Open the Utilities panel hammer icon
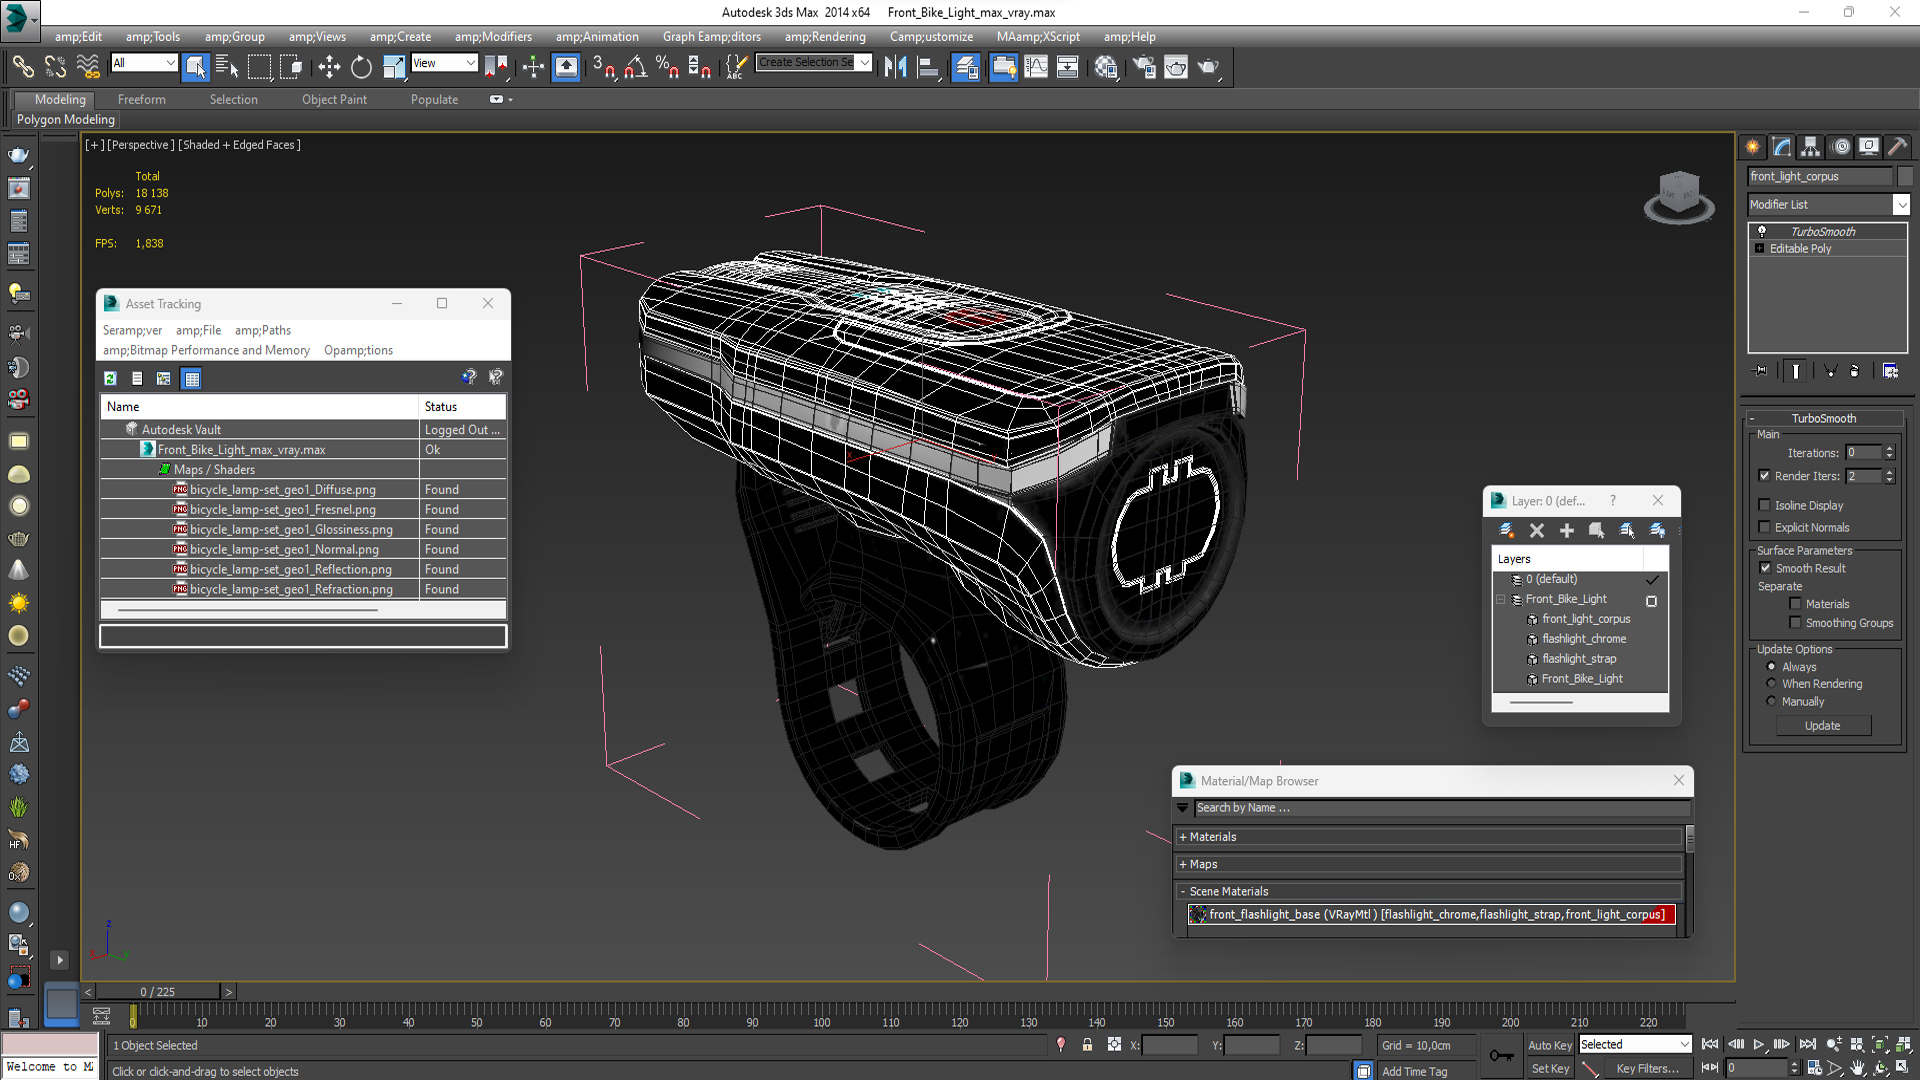Viewport: 1920px width, 1080px height. tap(1897, 147)
